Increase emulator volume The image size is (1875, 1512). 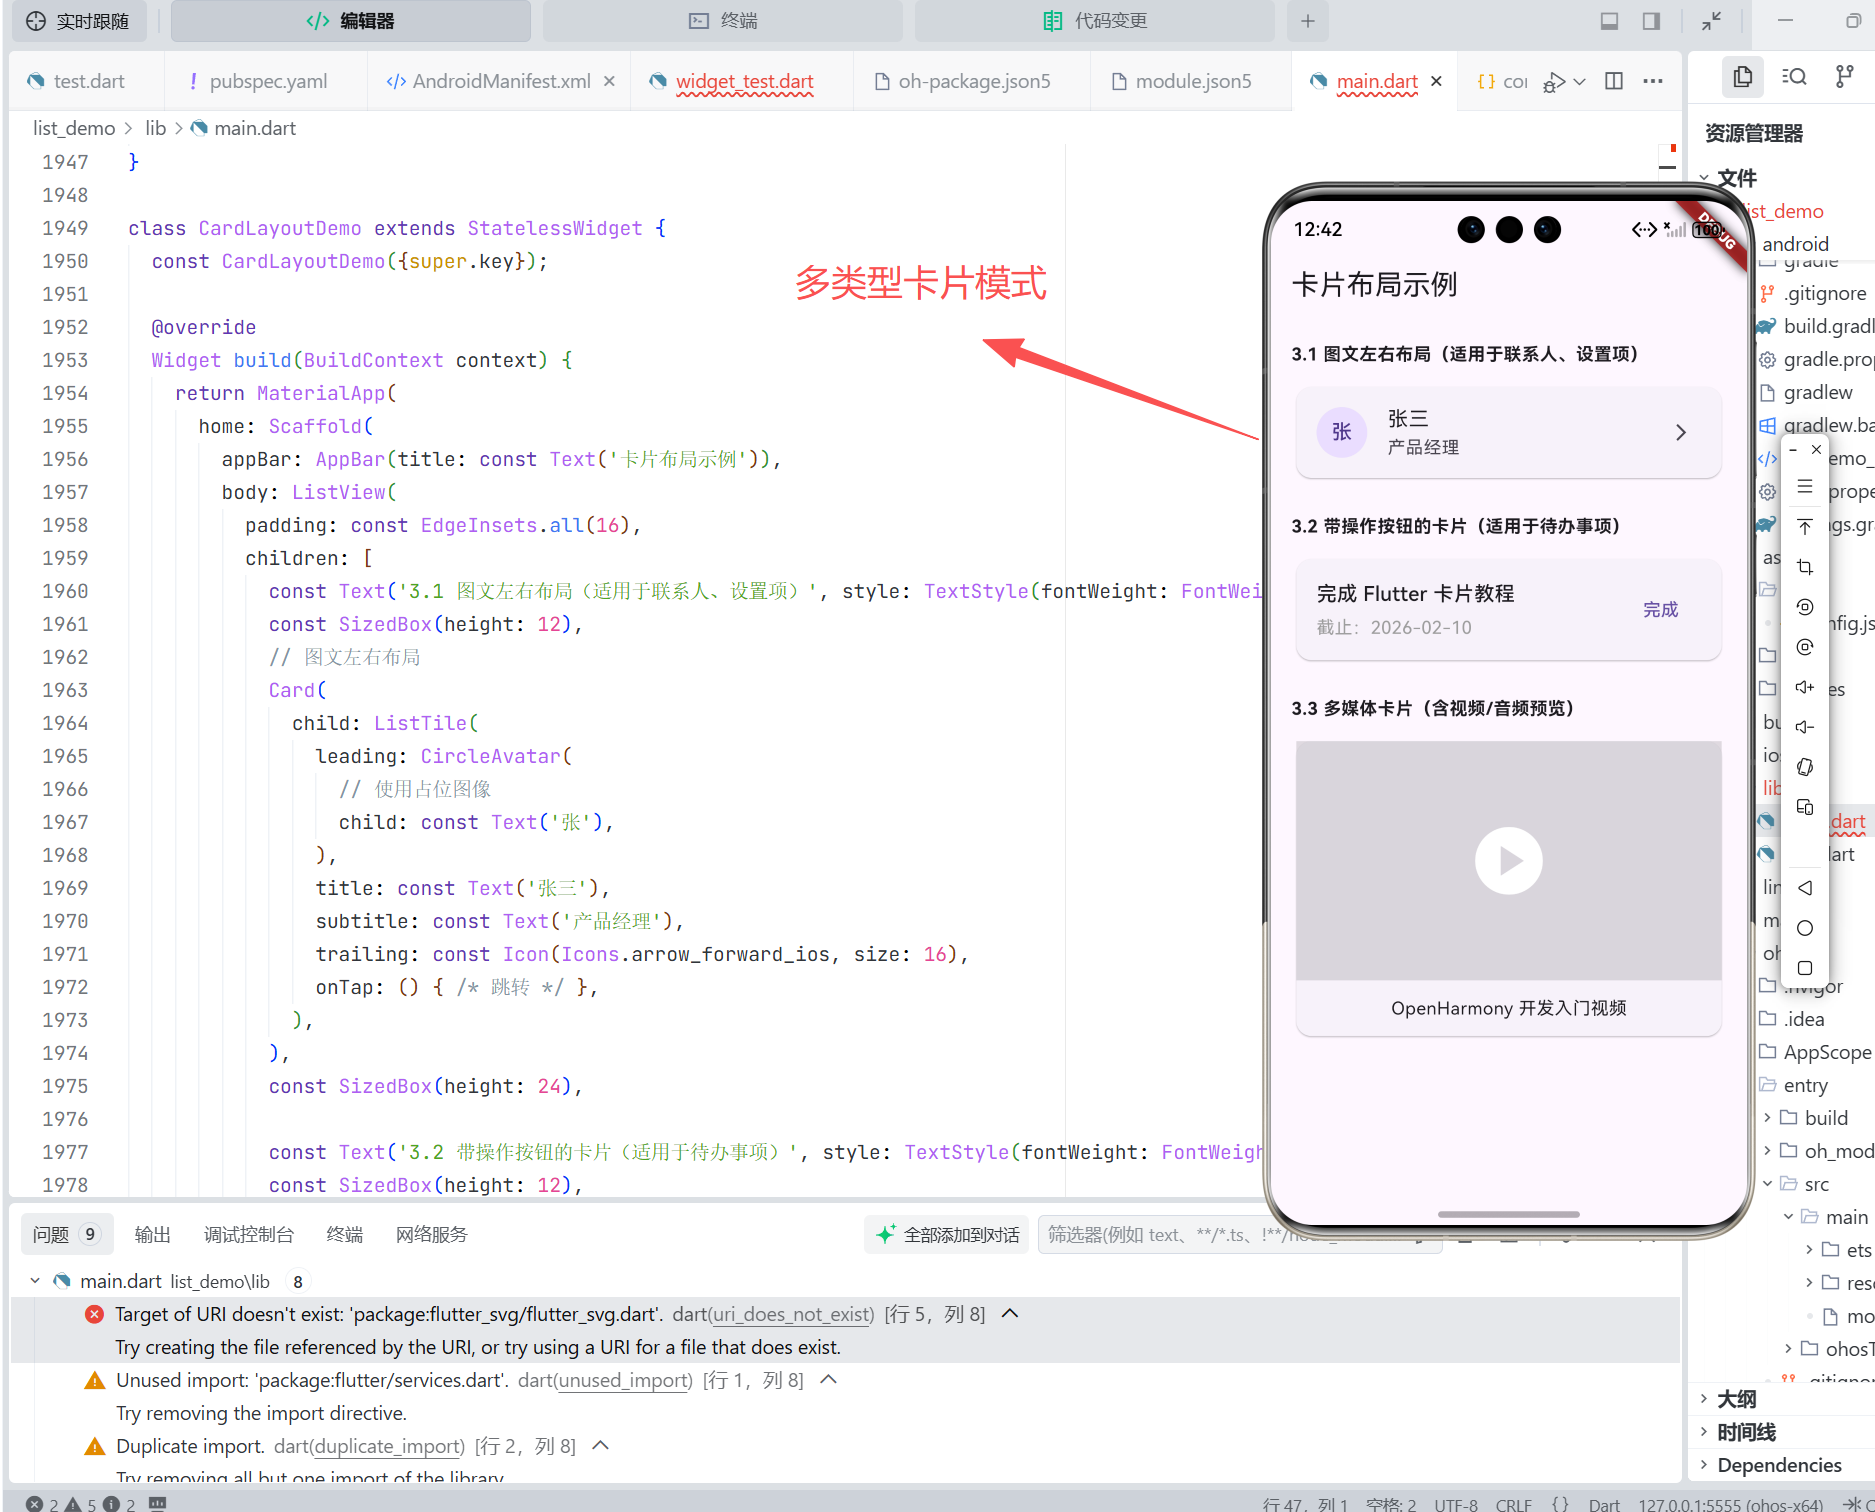[1805, 687]
